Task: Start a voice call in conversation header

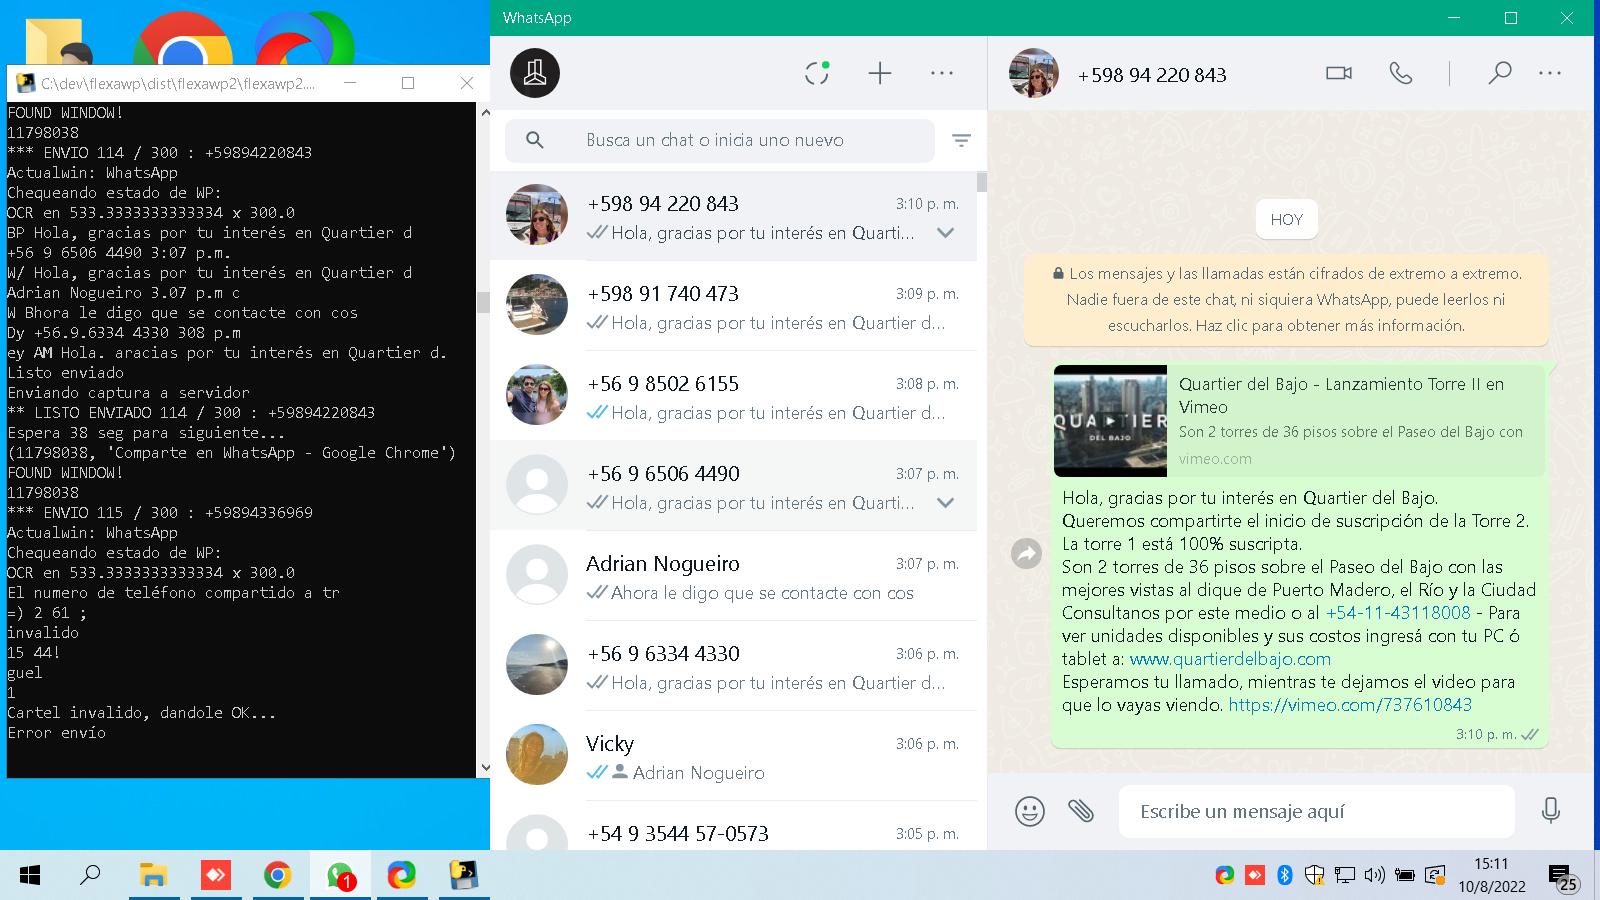Action: pyautogui.click(x=1401, y=73)
